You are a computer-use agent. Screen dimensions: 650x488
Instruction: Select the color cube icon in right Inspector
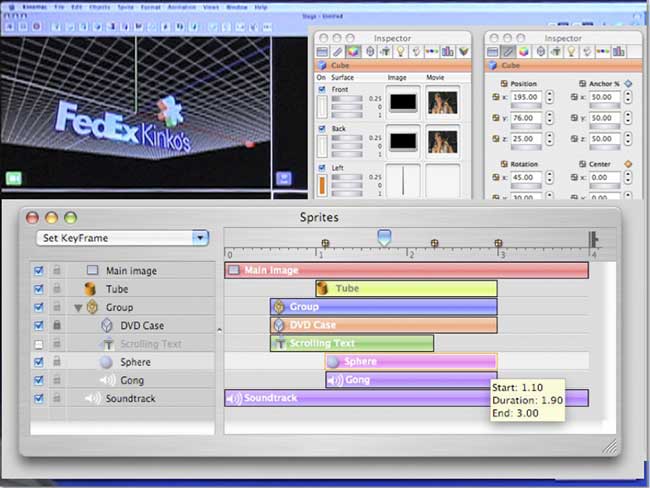point(524,51)
